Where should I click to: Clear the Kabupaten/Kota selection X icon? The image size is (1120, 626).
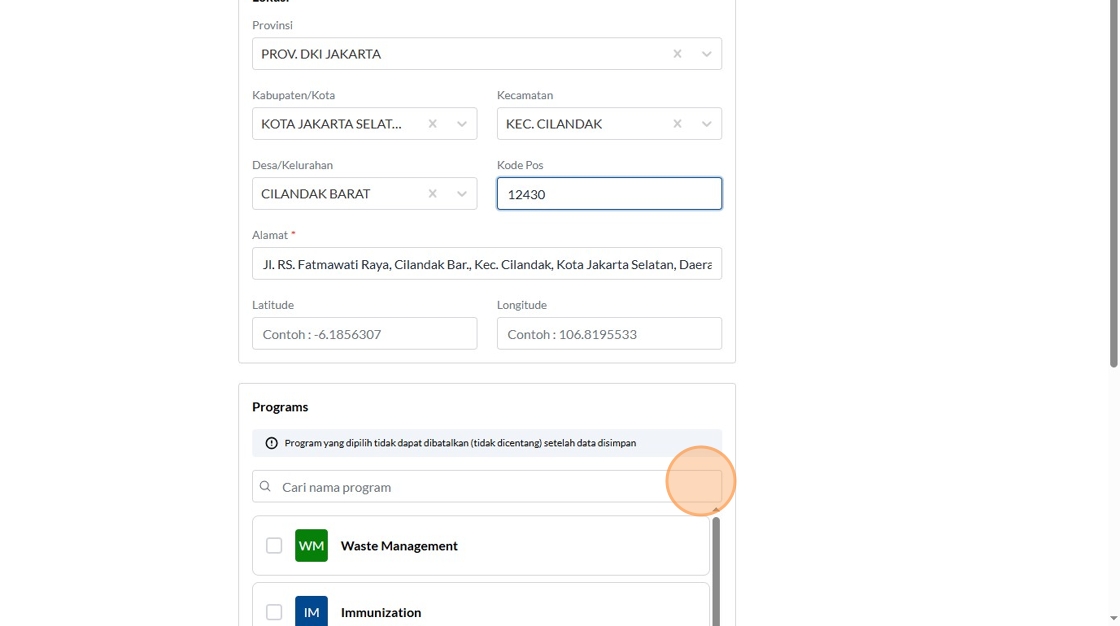[x=432, y=124]
